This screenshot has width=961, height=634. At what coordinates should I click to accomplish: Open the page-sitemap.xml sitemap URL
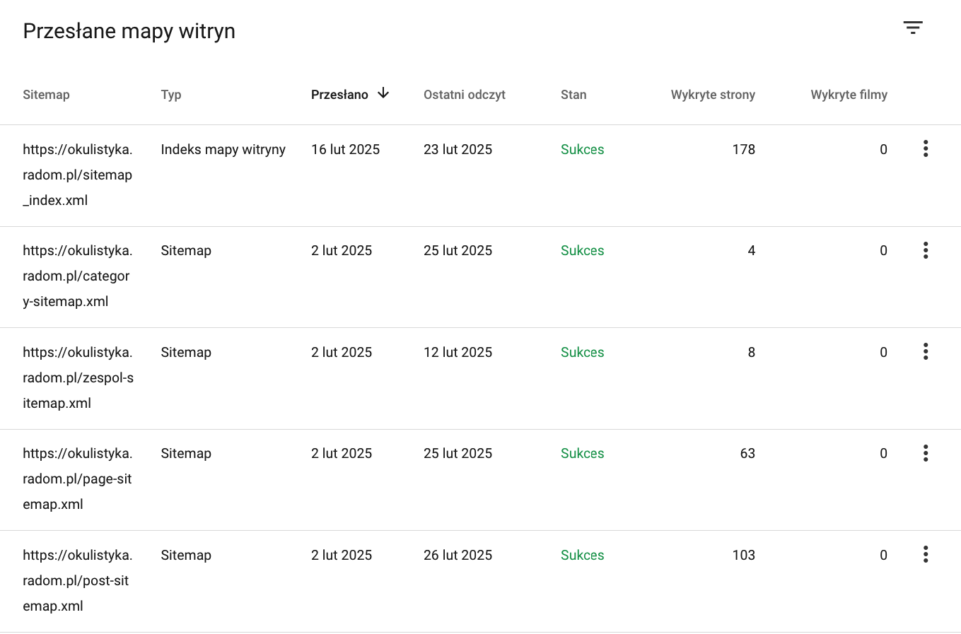[x=77, y=479]
